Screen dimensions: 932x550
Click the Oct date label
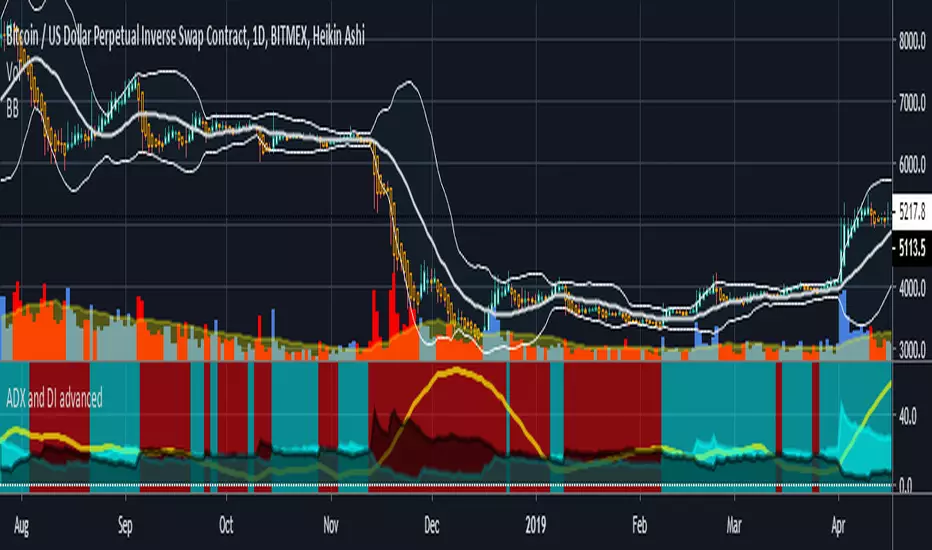coord(226,526)
